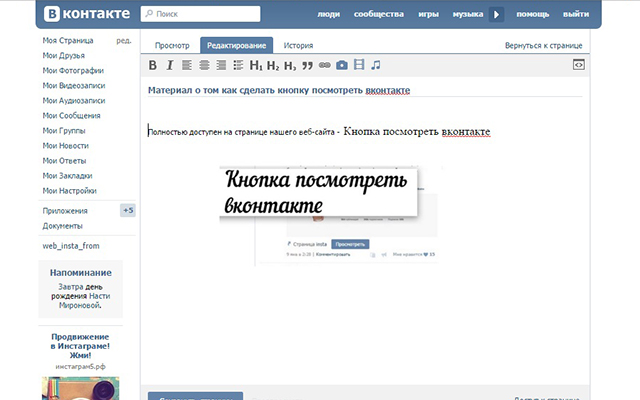This screenshot has width=640, height=400.
Task: Click the body text line starting Полностью доступен
Action: point(319,131)
